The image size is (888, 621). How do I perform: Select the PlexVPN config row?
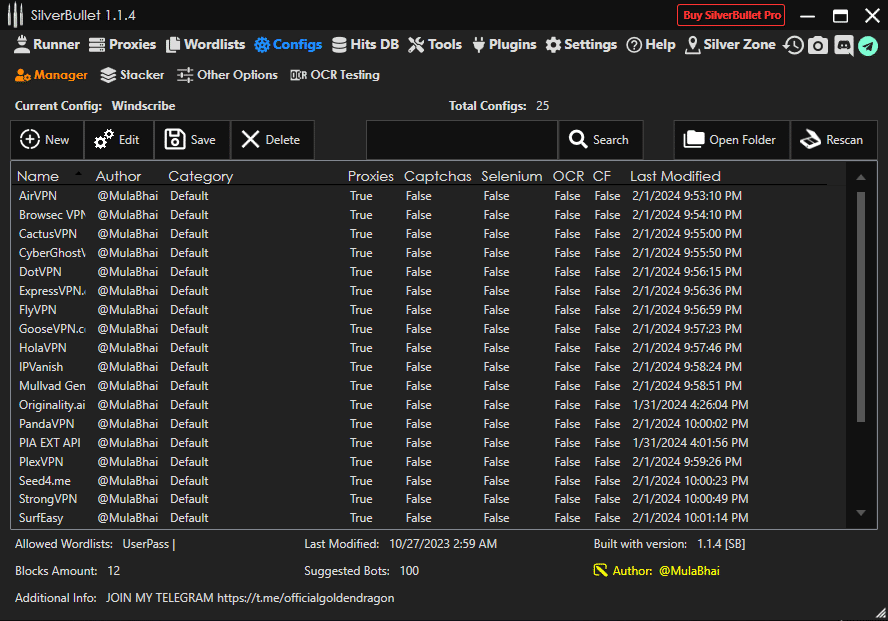pos(430,462)
